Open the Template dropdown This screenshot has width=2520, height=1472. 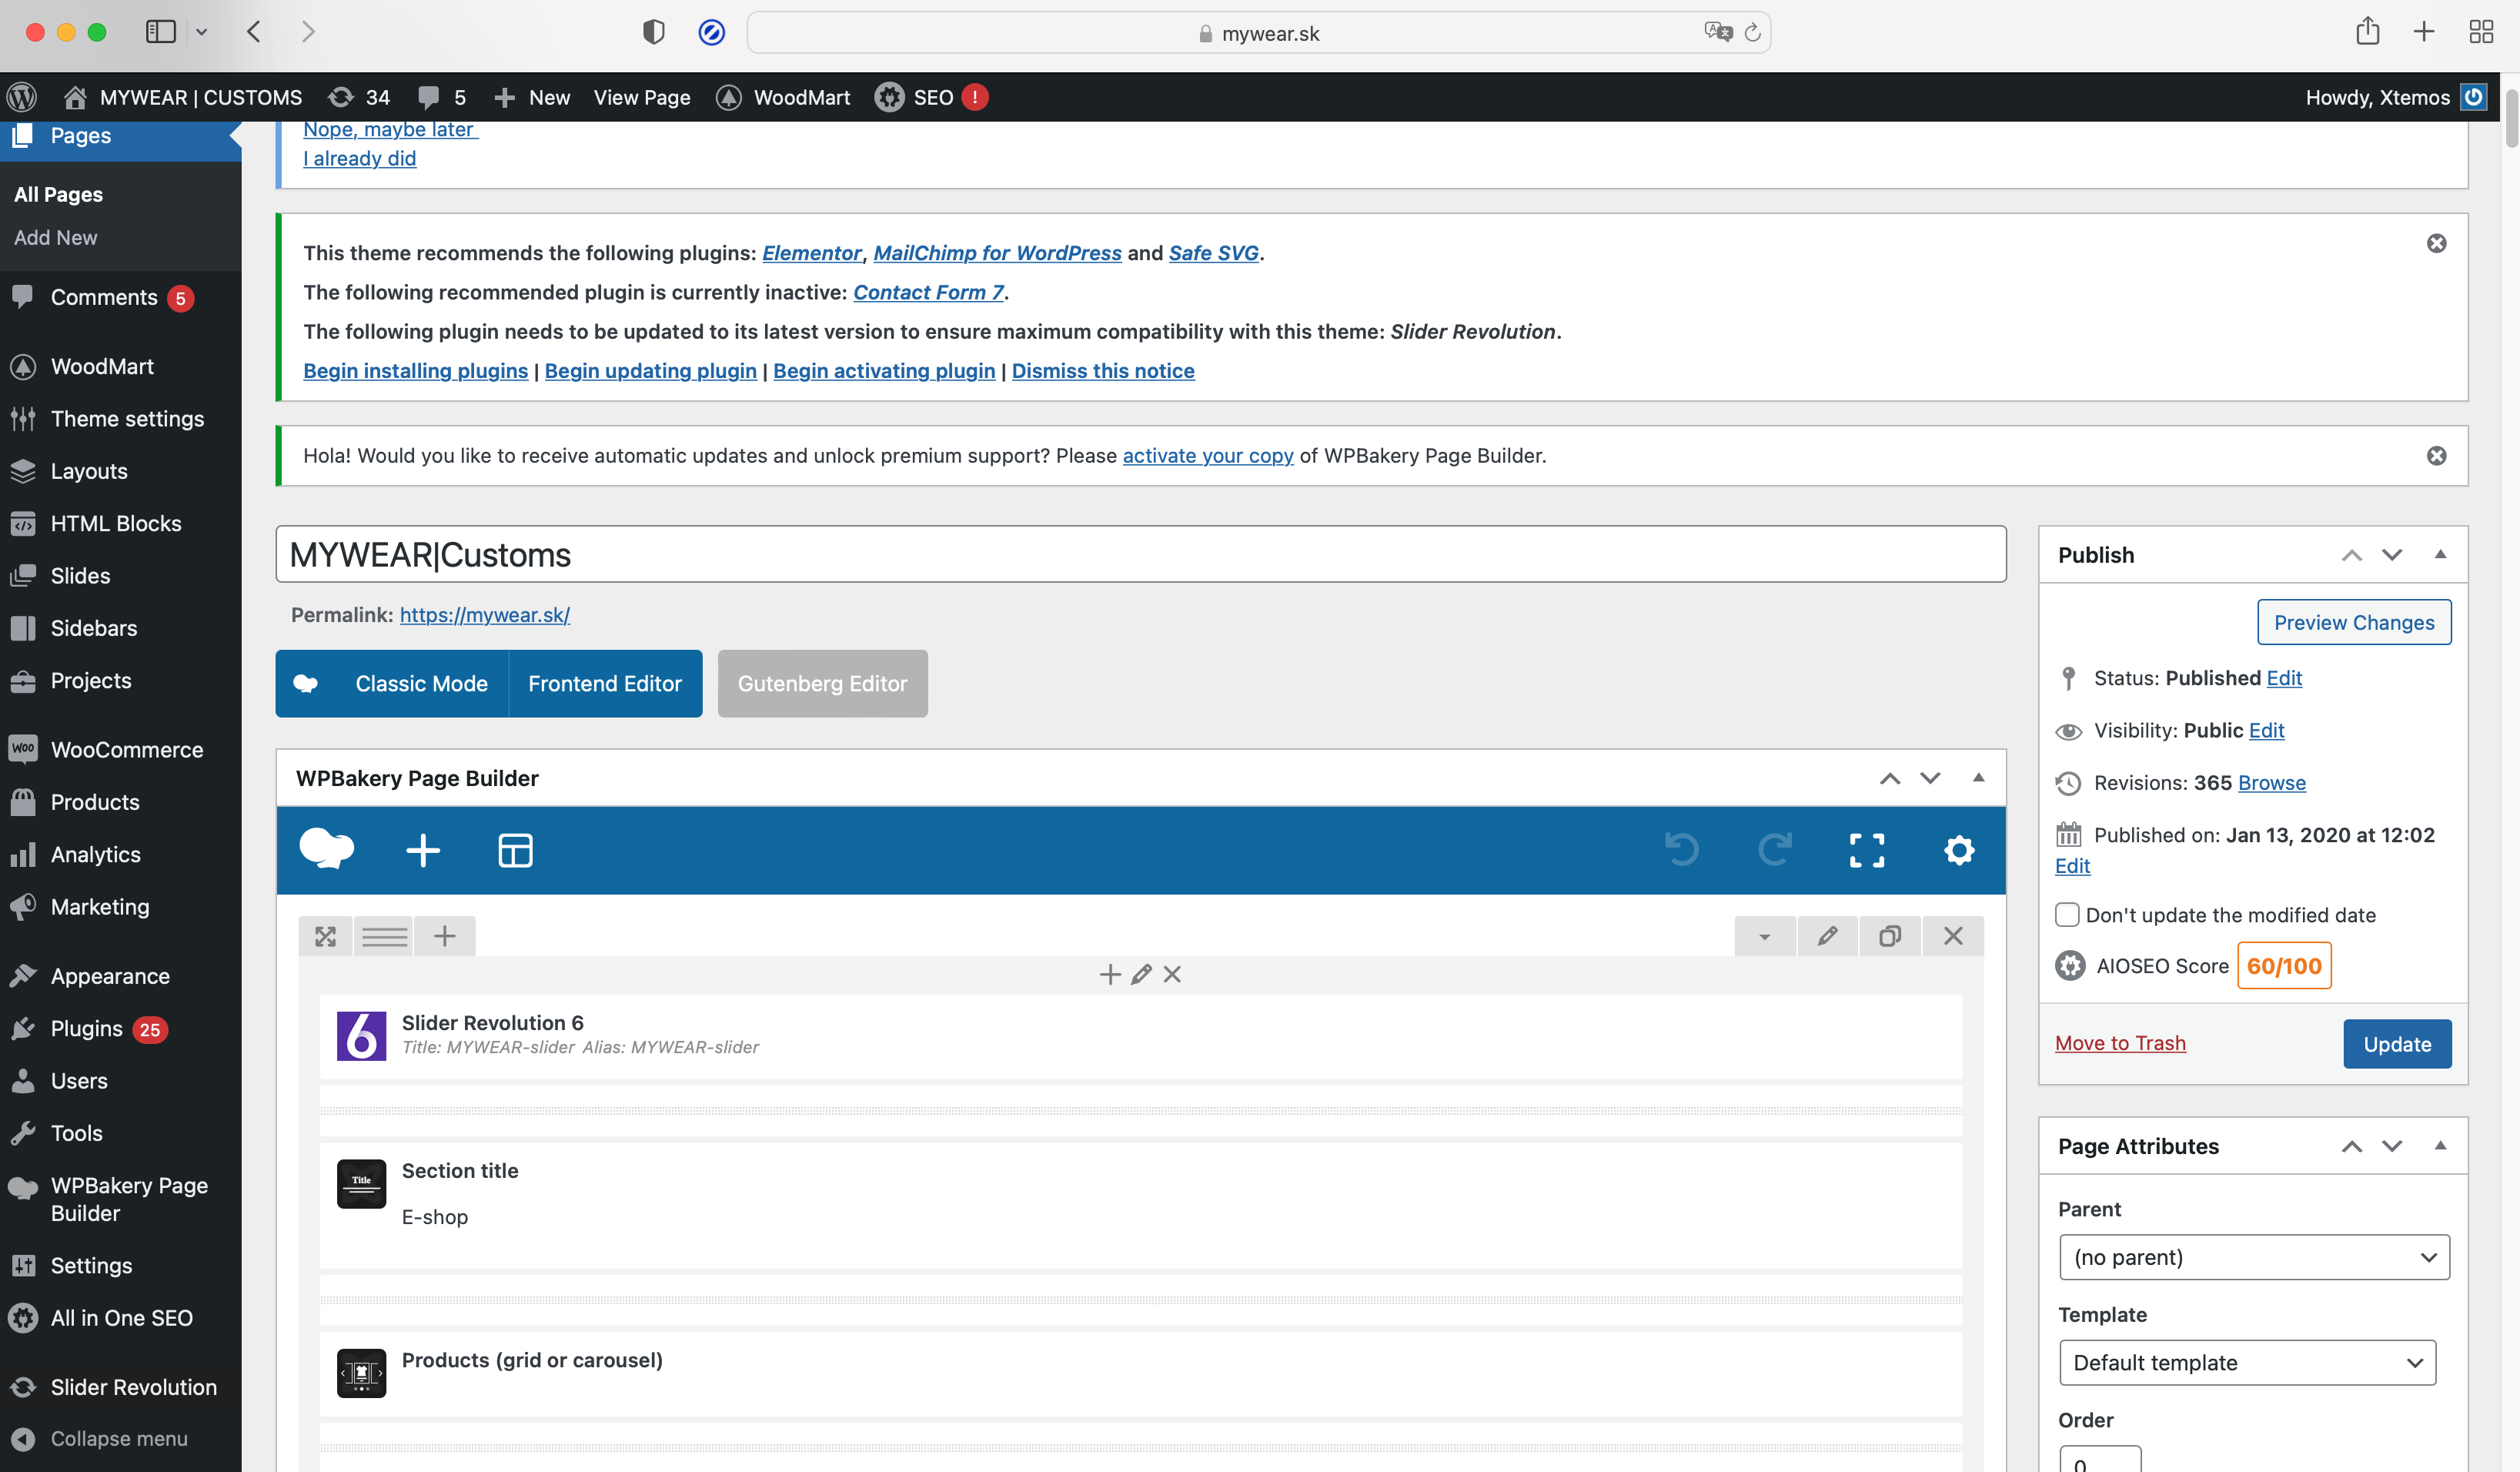(x=2246, y=1362)
